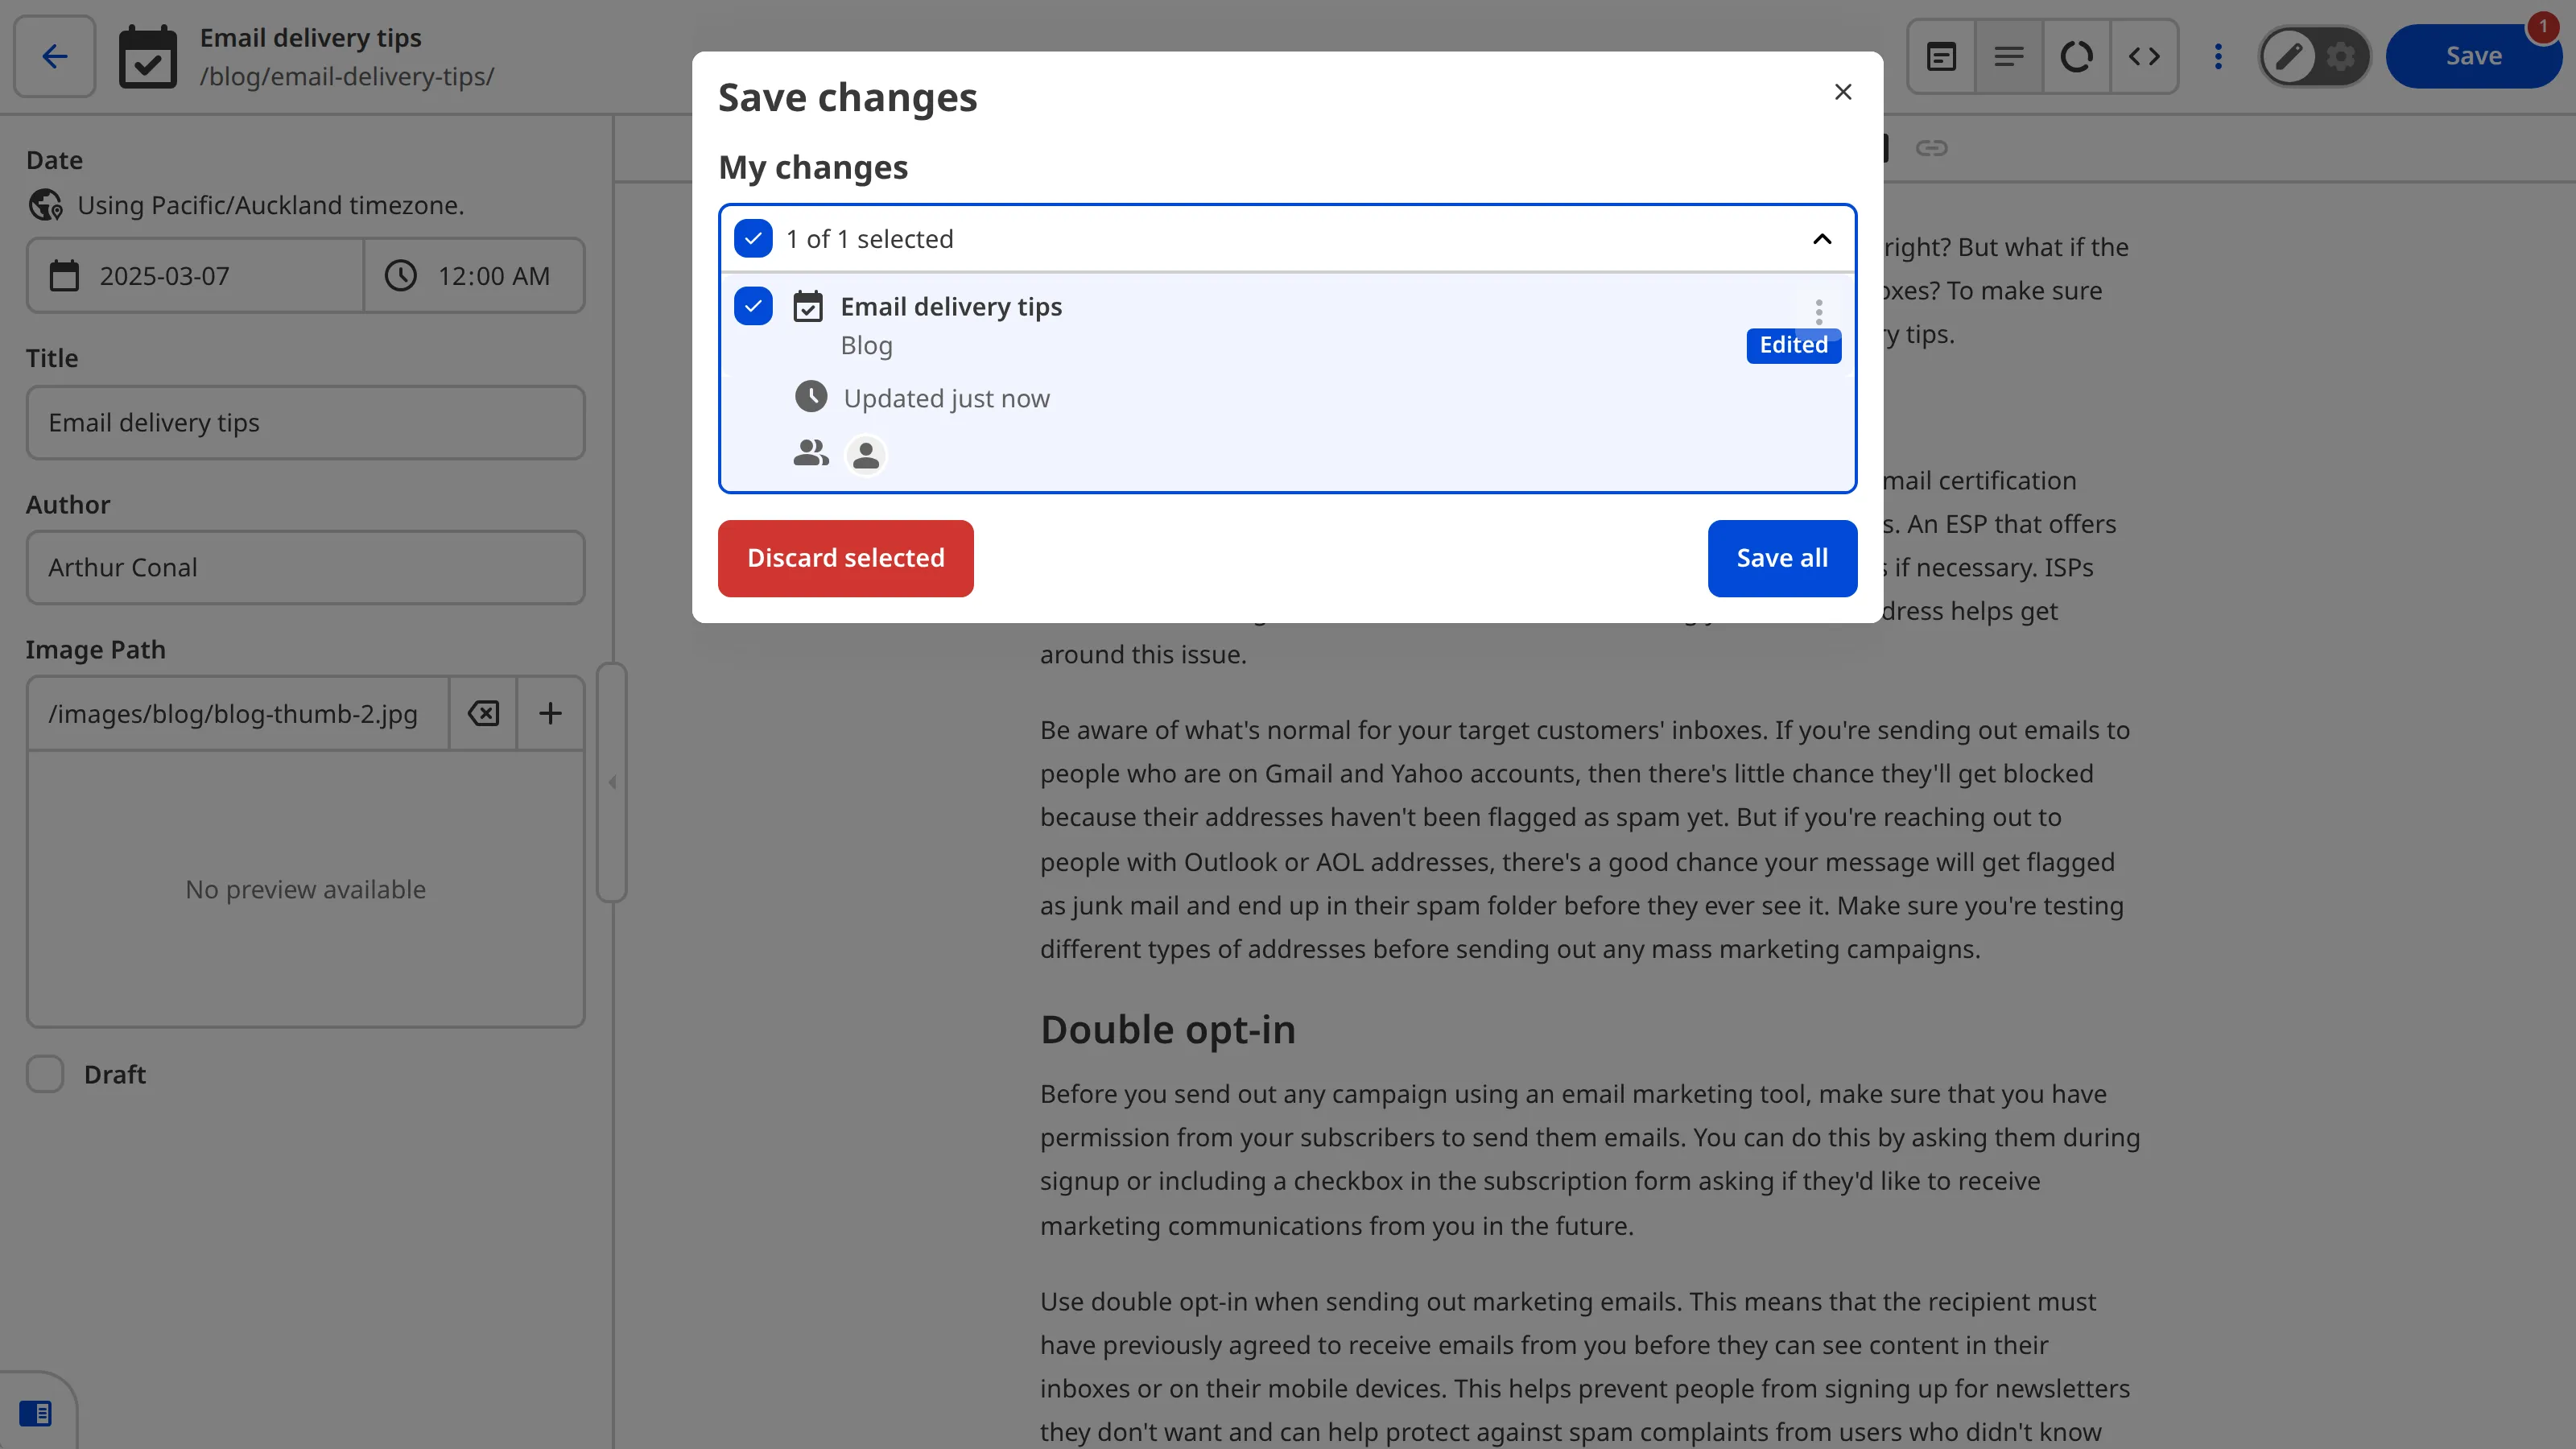Click the calendar icon of Email delivery tips change
This screenshot has width=2576, height=1449.
pos(808,306)
